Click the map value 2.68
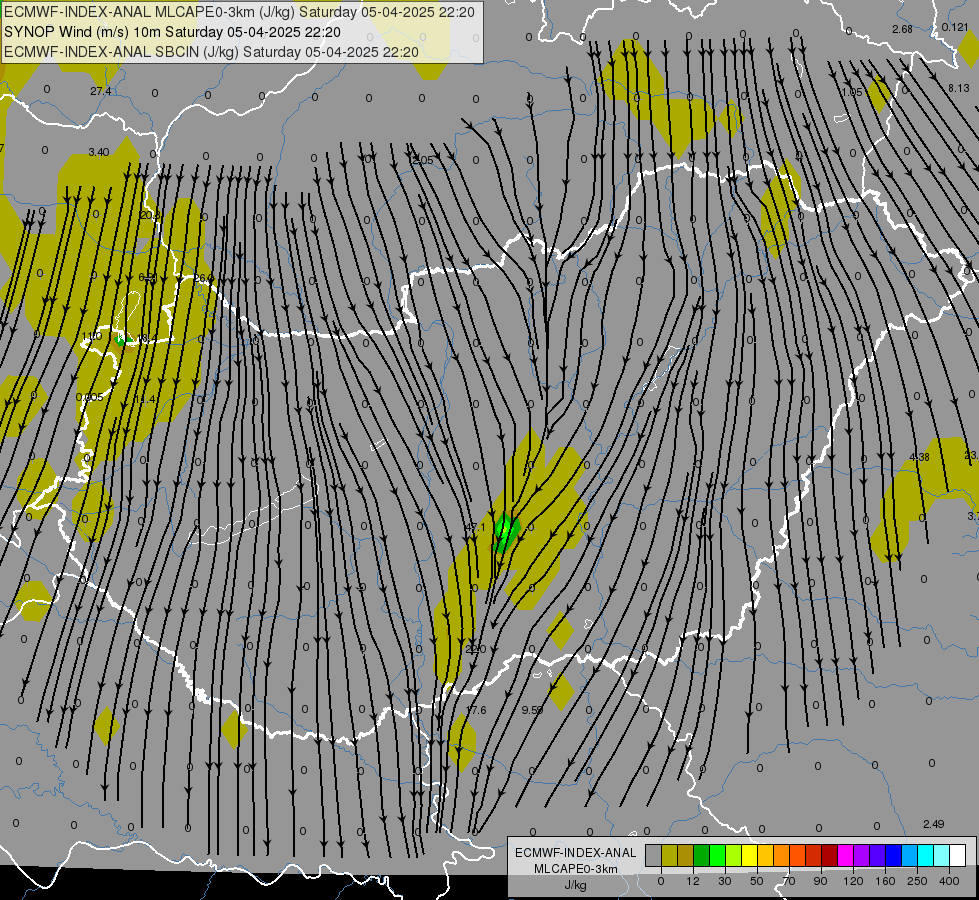This screenshot has height=900, width=979. [902, 29]
